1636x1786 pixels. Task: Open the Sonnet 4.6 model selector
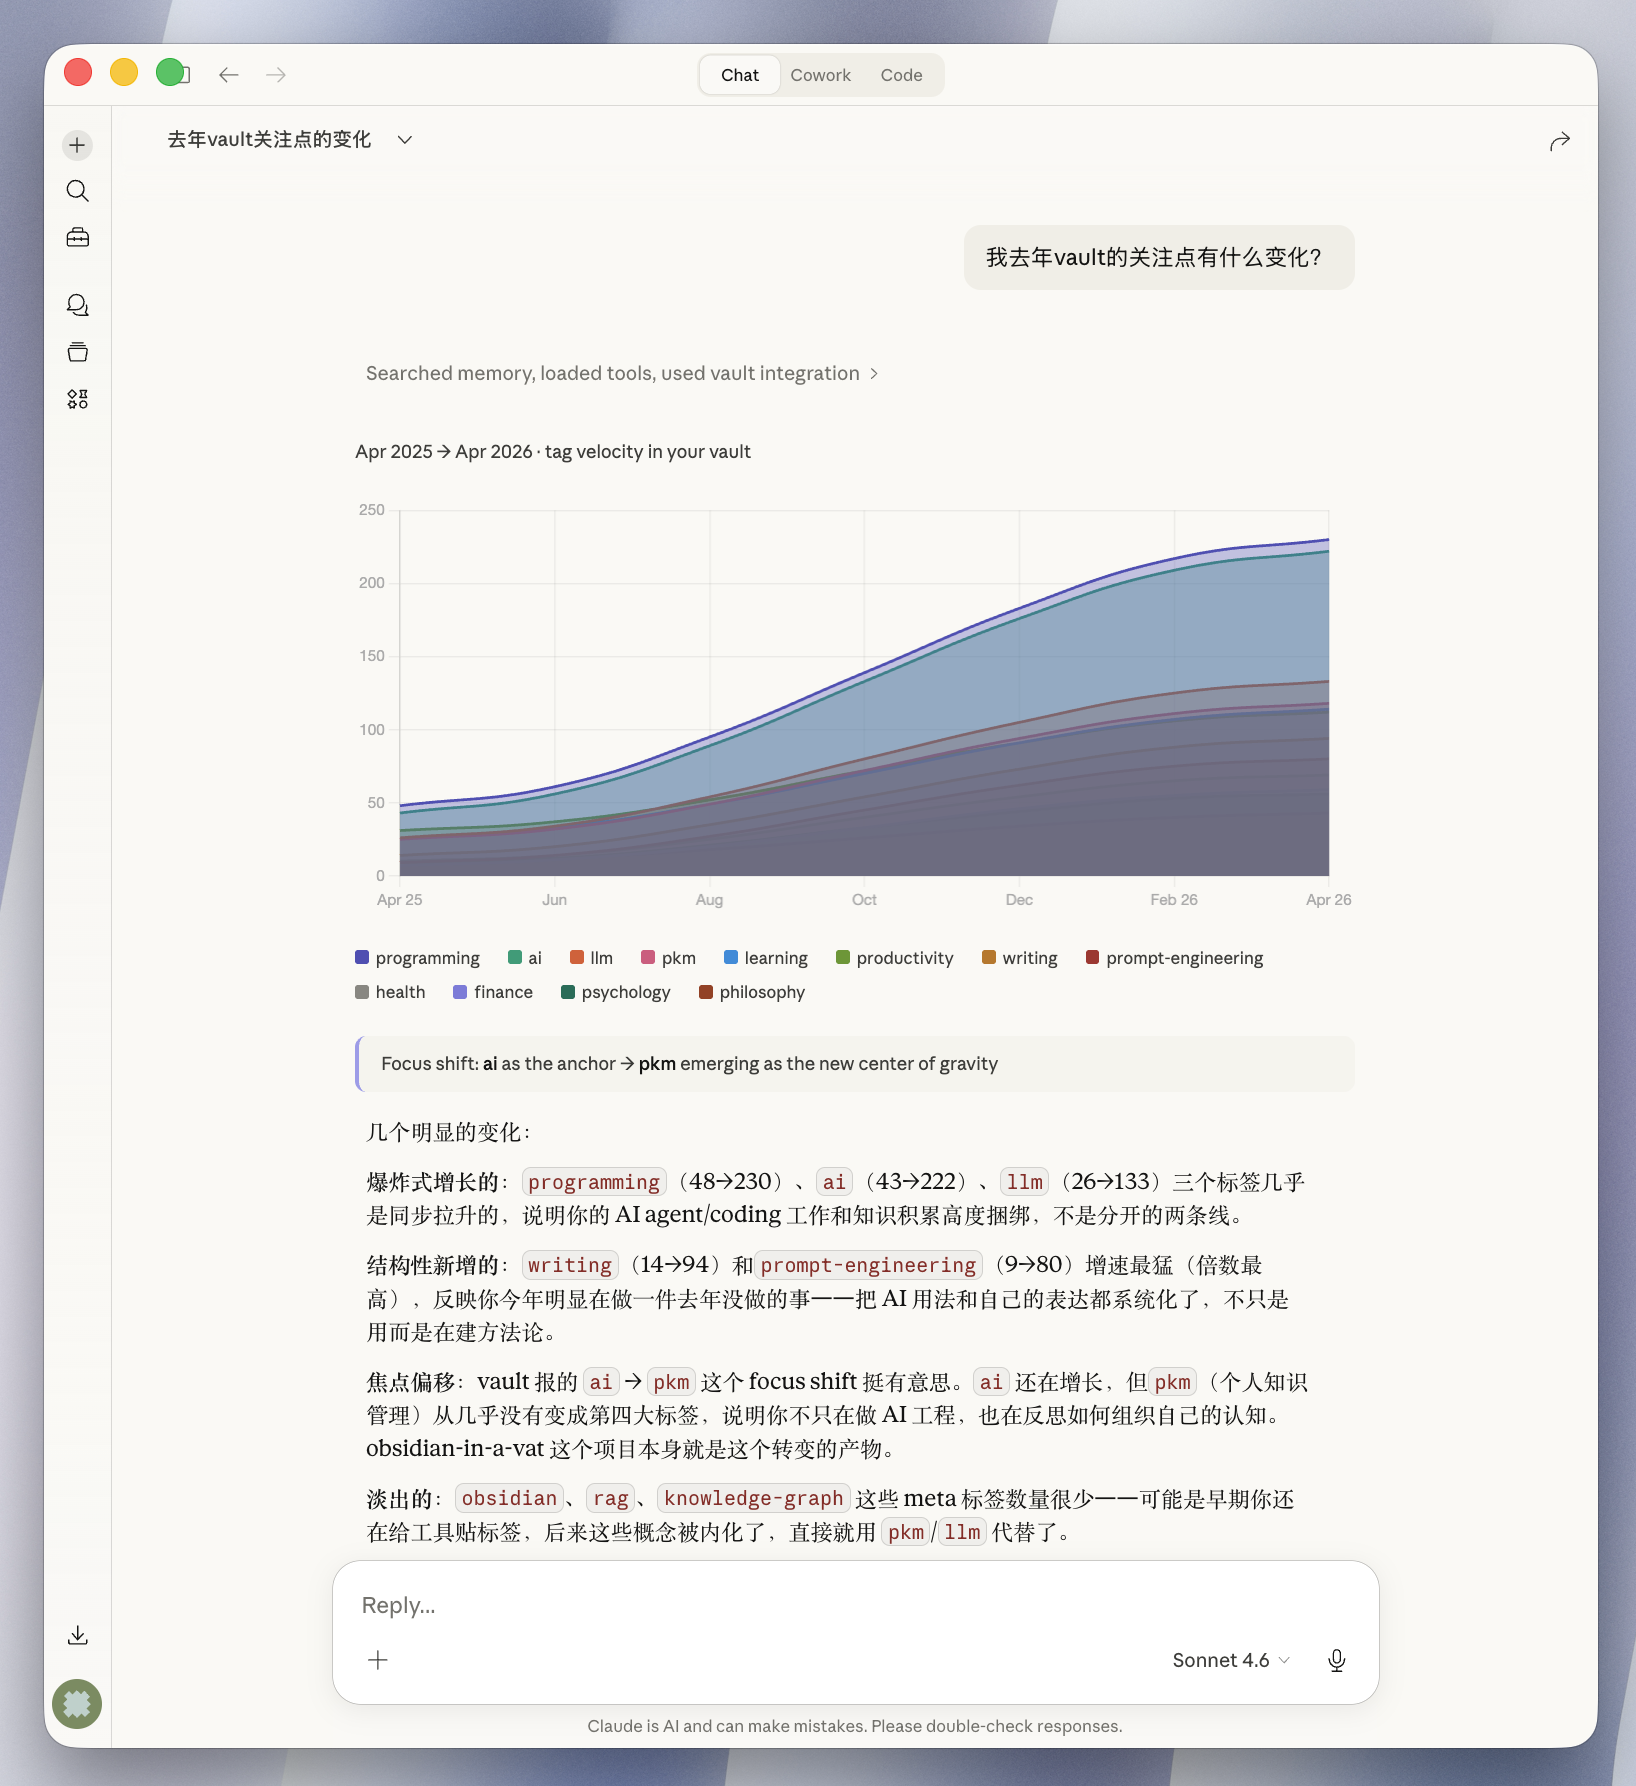tap(1231, 1660)
